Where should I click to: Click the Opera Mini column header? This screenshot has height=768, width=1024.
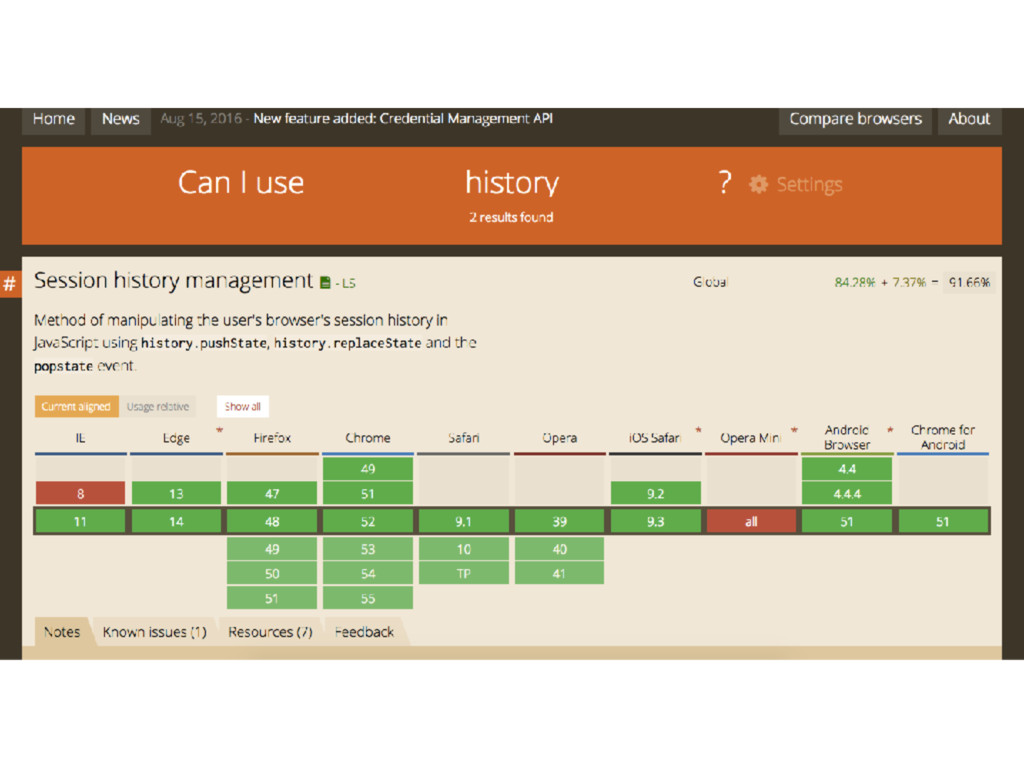pyautogui.click(x=750, y=438)
